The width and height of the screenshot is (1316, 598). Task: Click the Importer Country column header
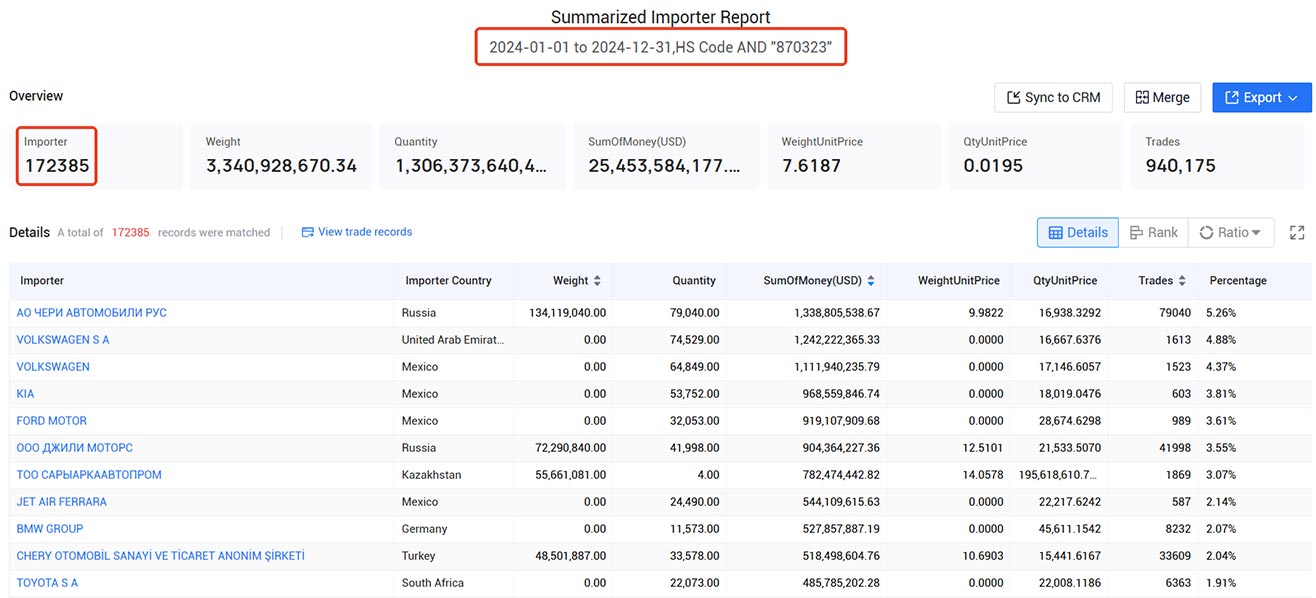tap(448, 281)
